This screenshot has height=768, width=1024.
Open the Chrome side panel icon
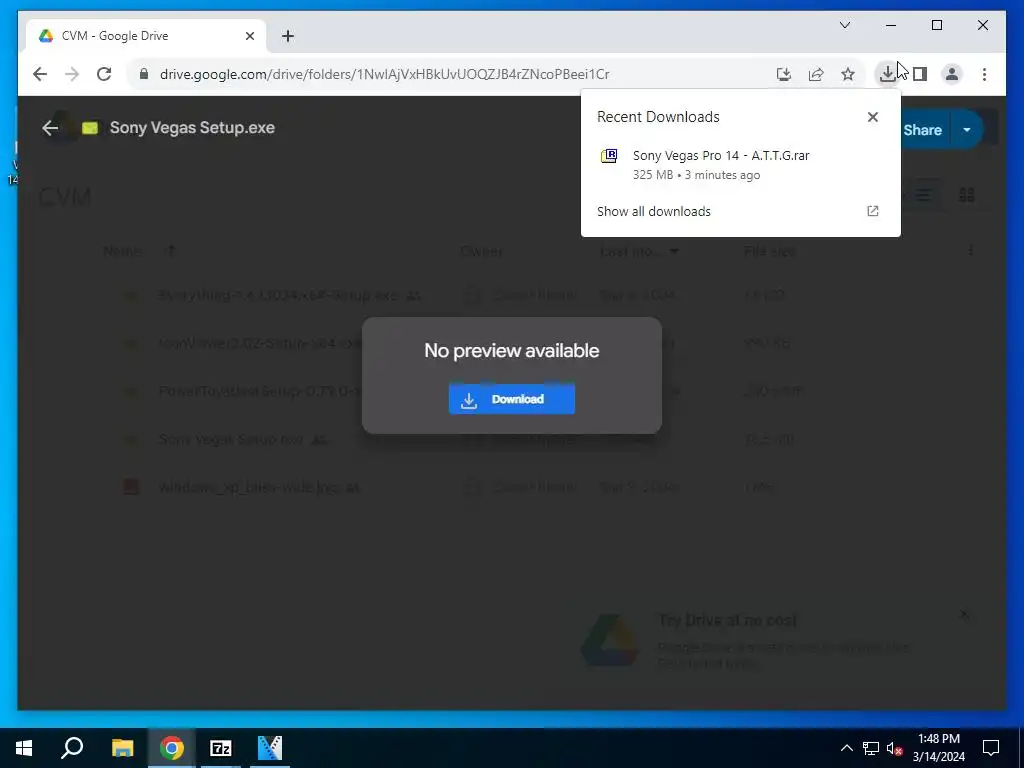[x=920, y=74]
